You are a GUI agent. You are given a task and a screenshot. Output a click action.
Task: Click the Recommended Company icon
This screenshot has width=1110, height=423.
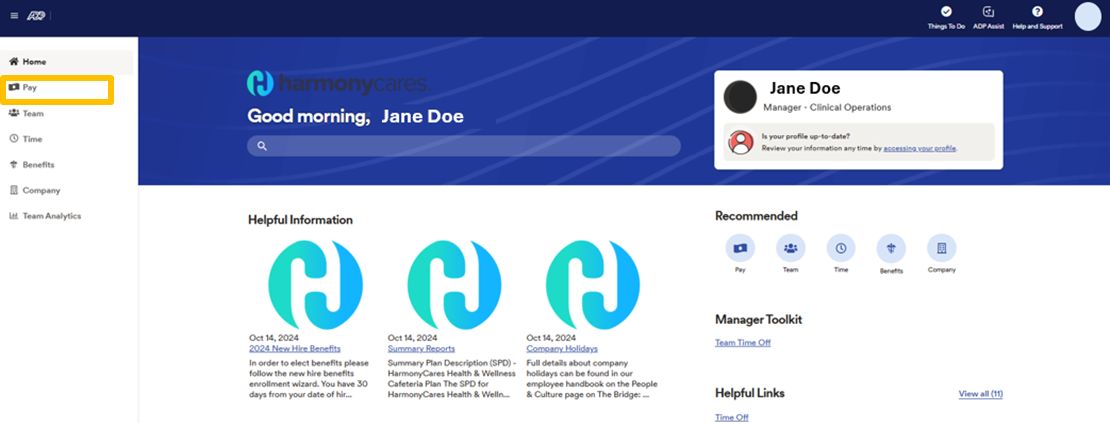click(941, 248)
